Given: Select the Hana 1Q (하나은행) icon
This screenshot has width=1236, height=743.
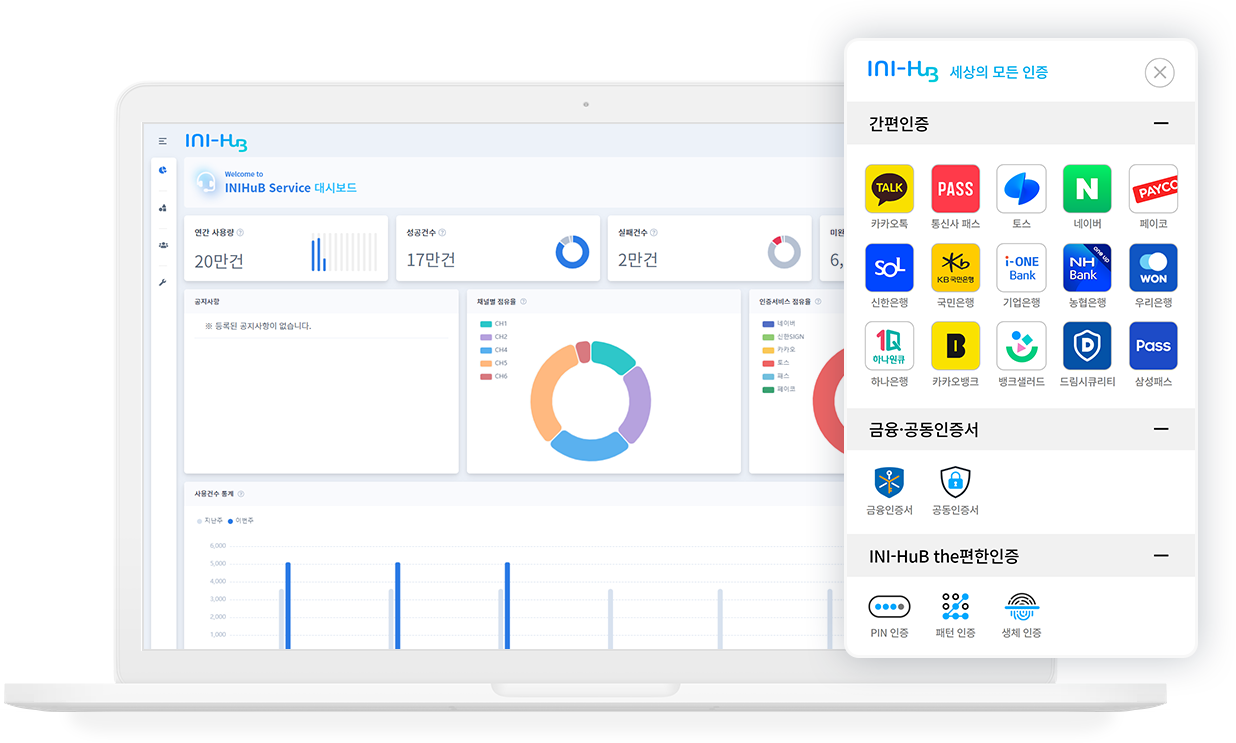Looking at the screenshot, I should [889, 346].
